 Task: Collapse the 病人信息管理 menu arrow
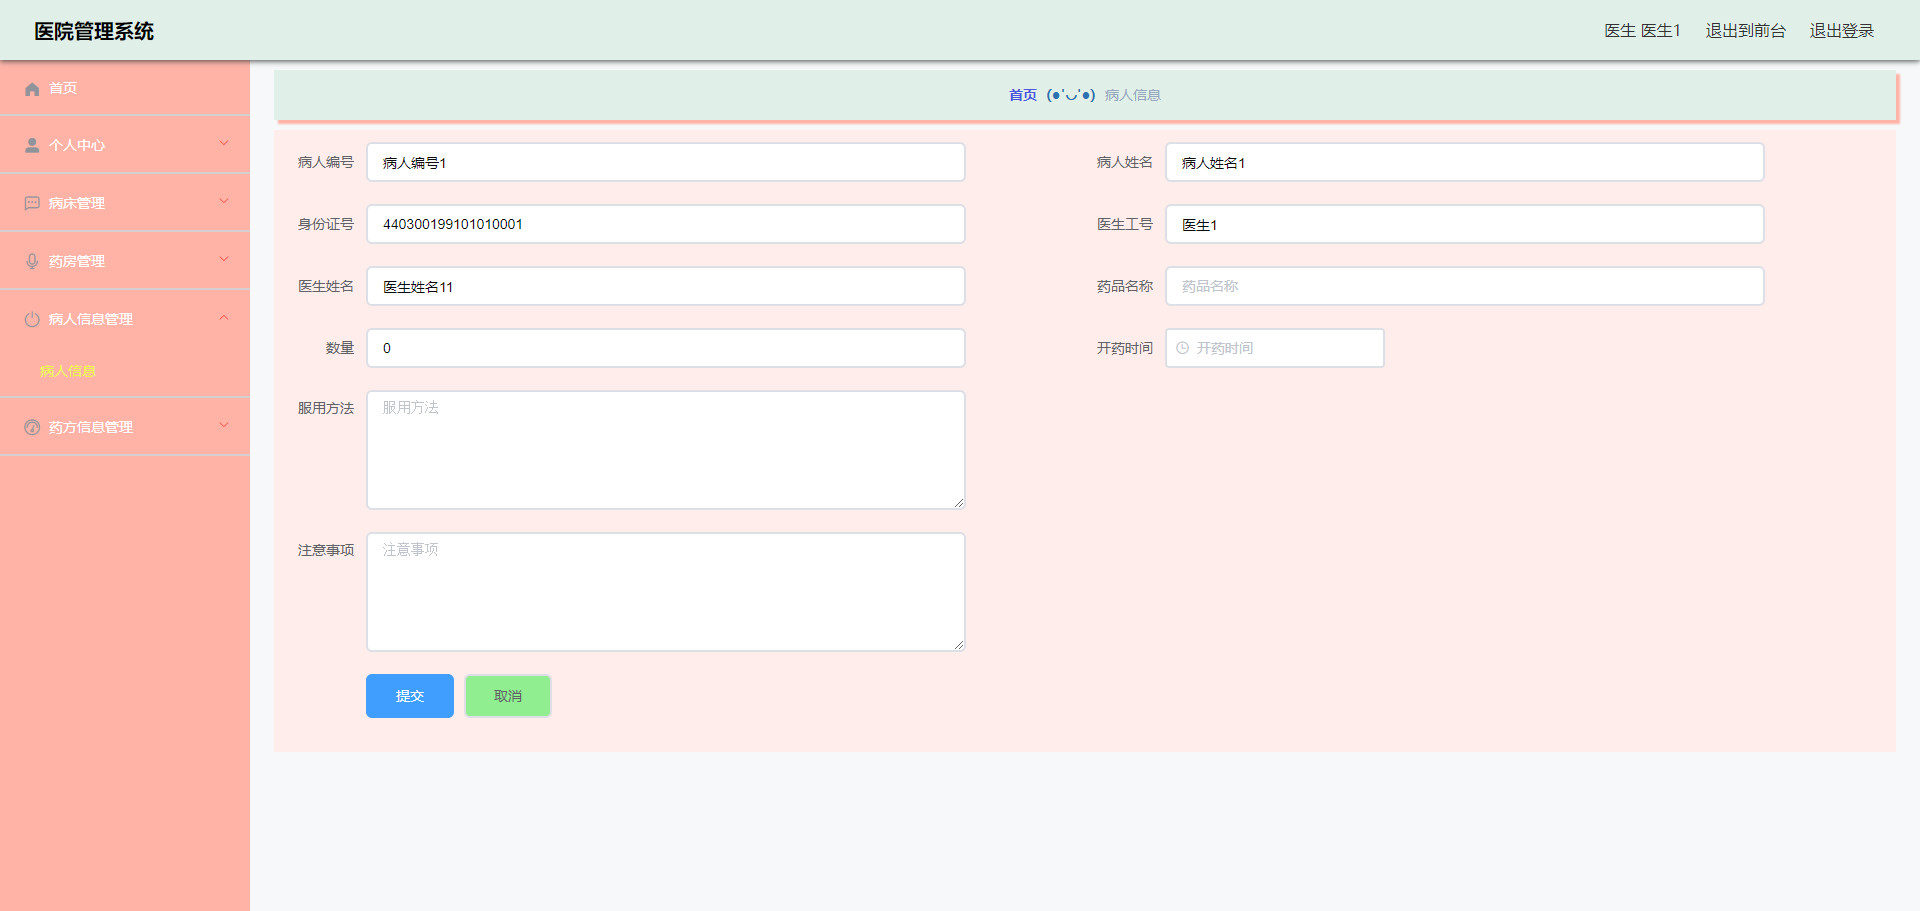tap(224, 318)
